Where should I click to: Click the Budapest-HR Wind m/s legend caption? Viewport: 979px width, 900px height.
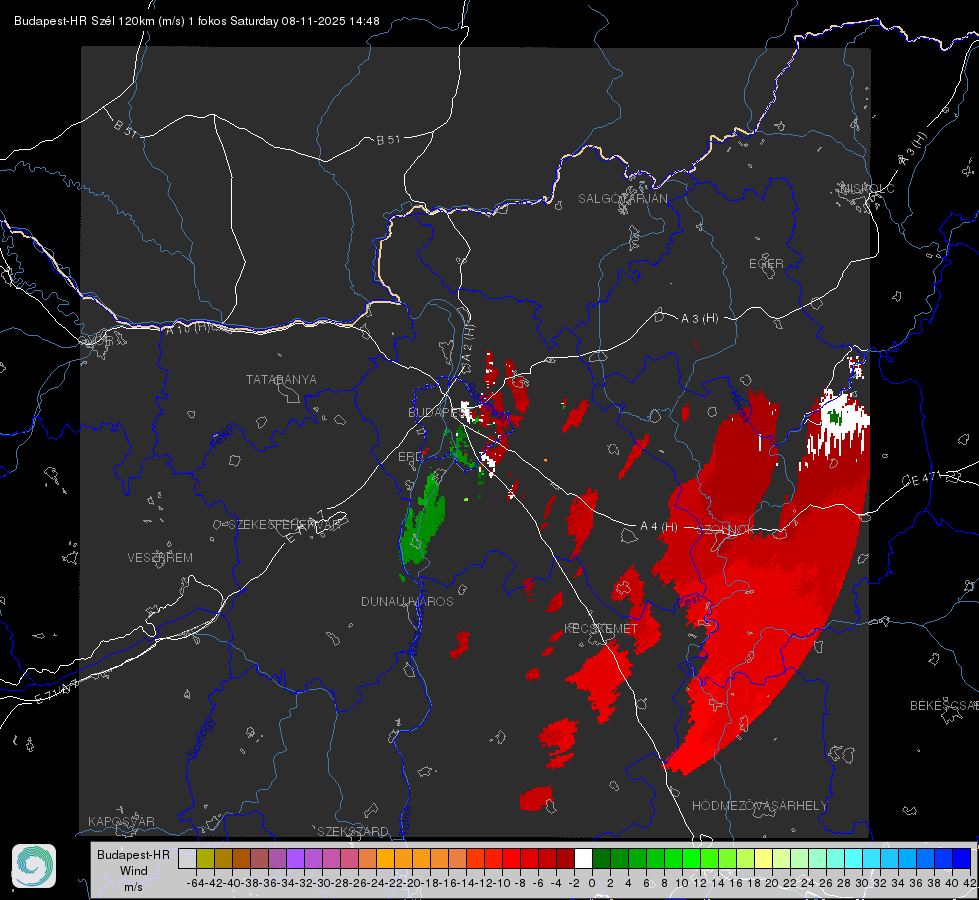point(134,871)
